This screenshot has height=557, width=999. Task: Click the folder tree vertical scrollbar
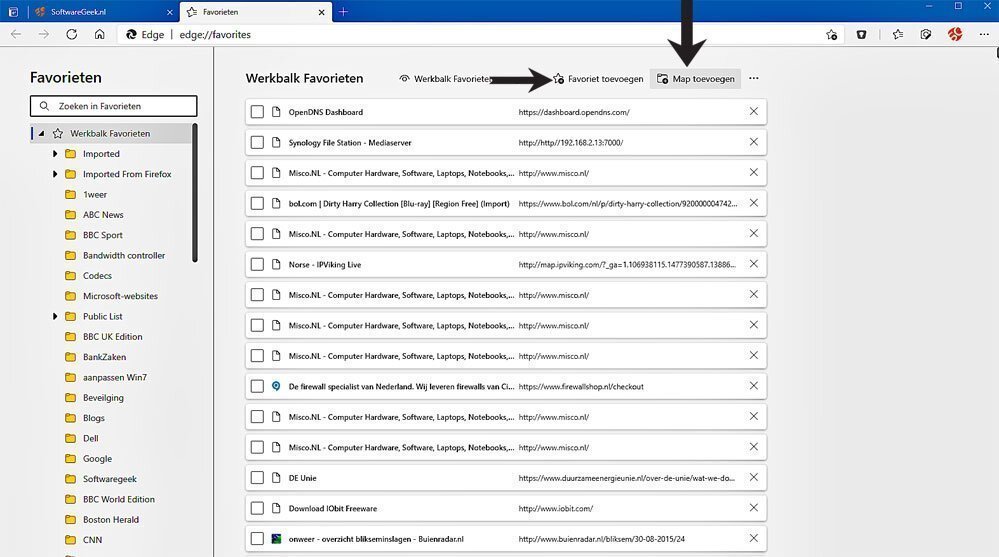coord(195,193)
